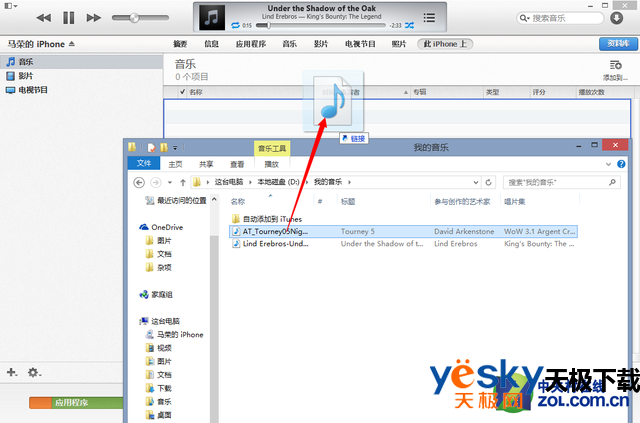Image resolution: width=640 pixels, height=423 pixels.
Task: Click 这台电脑 in the address bar
Action: pyautogui.click(x=229, y=182)
